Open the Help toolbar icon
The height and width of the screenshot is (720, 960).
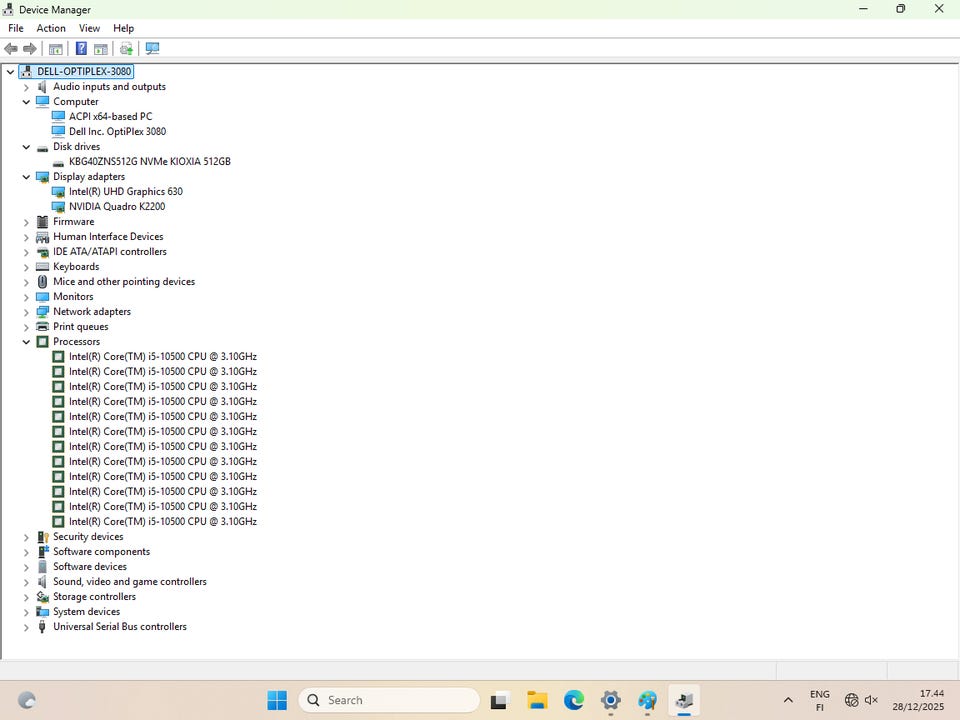(x=81, y=48)
